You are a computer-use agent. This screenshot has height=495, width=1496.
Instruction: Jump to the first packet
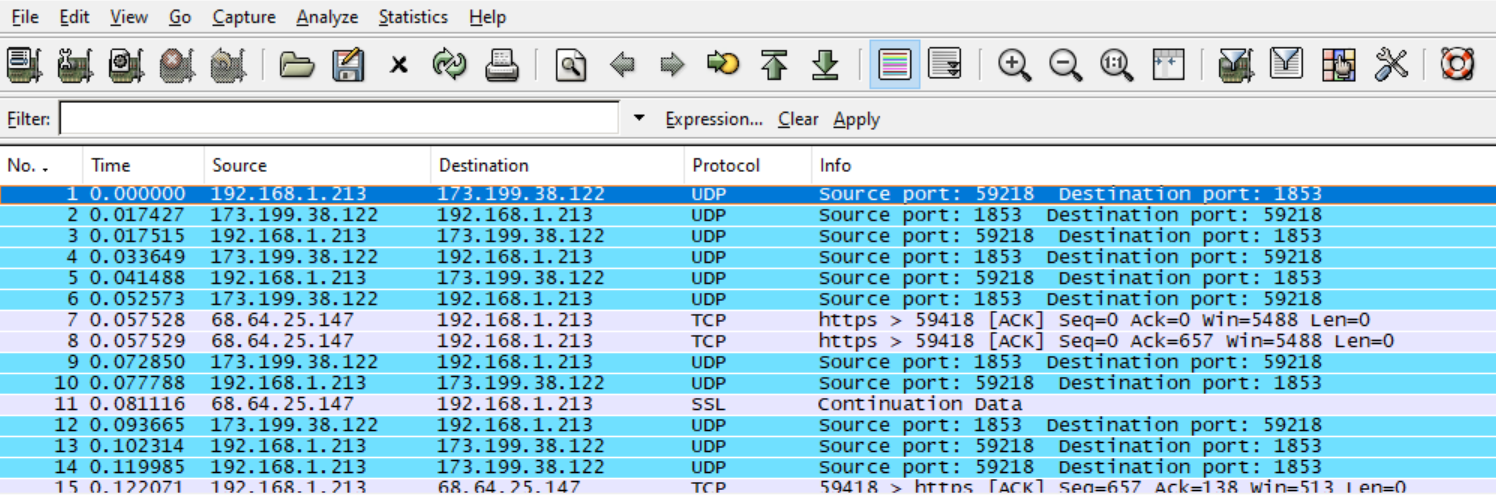774,66
